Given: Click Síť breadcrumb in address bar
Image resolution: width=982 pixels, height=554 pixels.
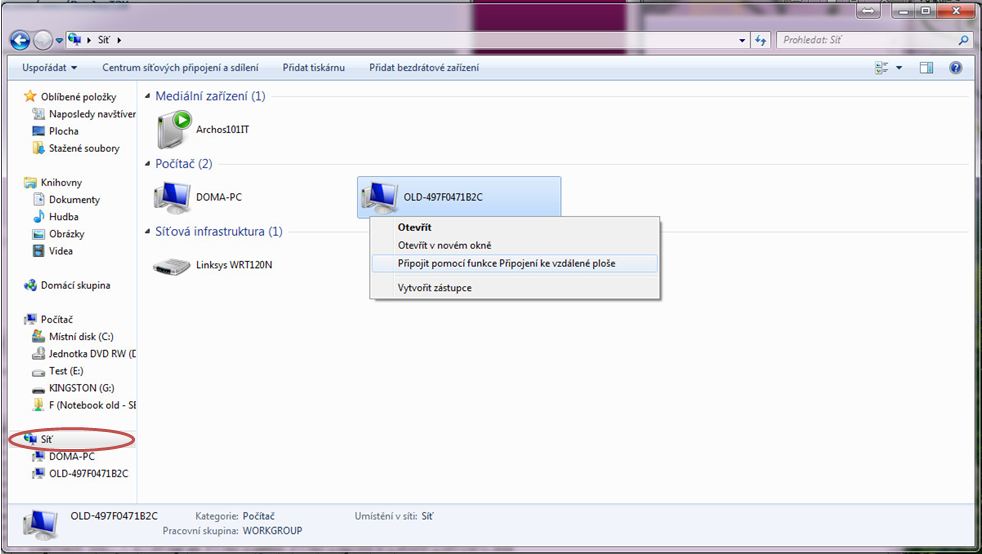Looking at the screenshot, I should click(104, 40).
